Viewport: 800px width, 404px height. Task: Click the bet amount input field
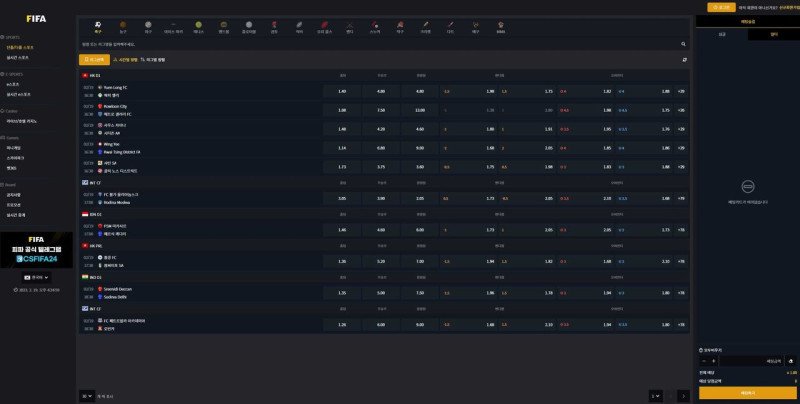[x=752, y=361]
